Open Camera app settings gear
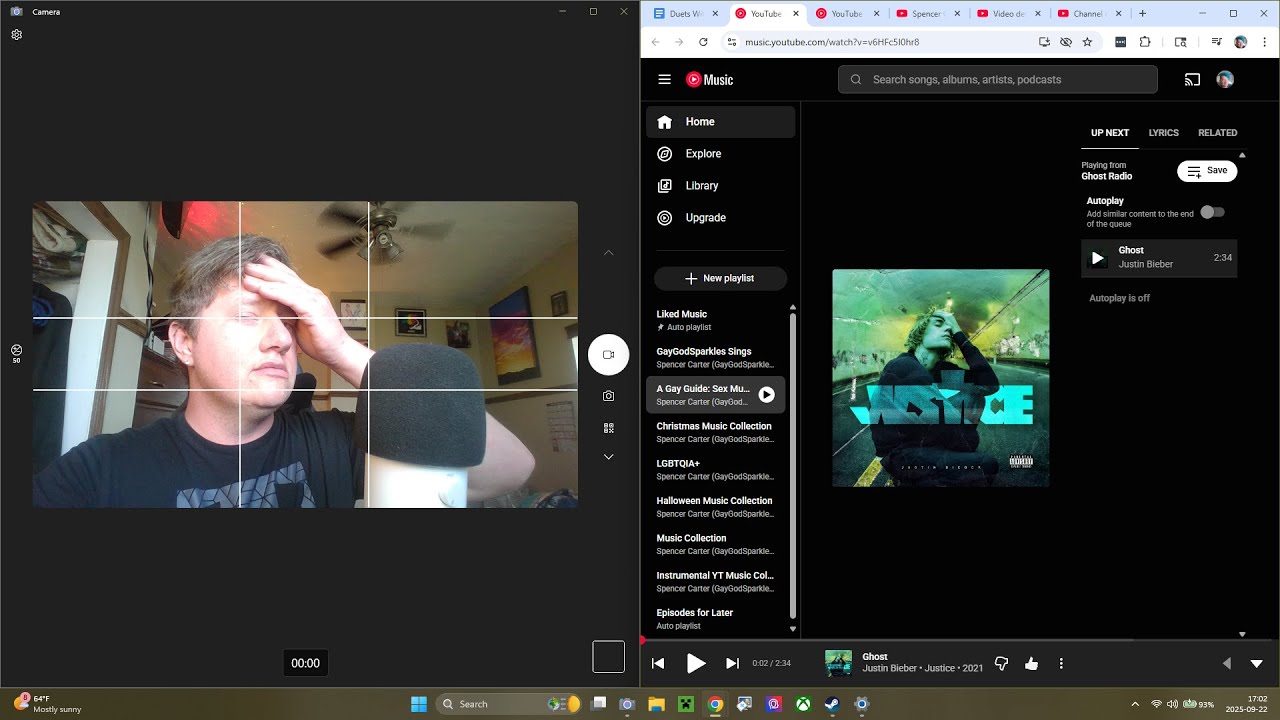 (17, 35)
